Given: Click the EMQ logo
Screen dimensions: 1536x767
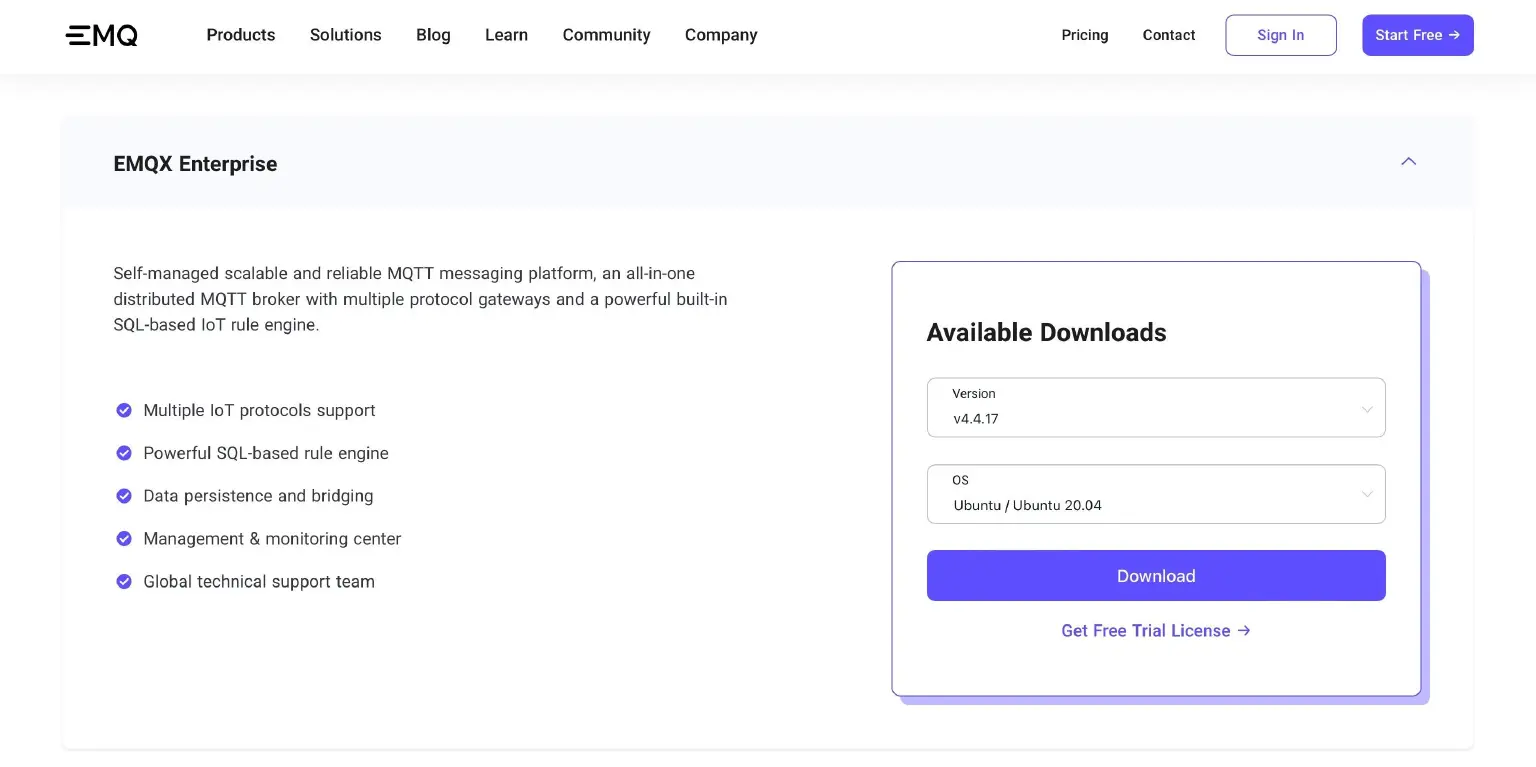Looking at the screenshot, I should 101,35.
